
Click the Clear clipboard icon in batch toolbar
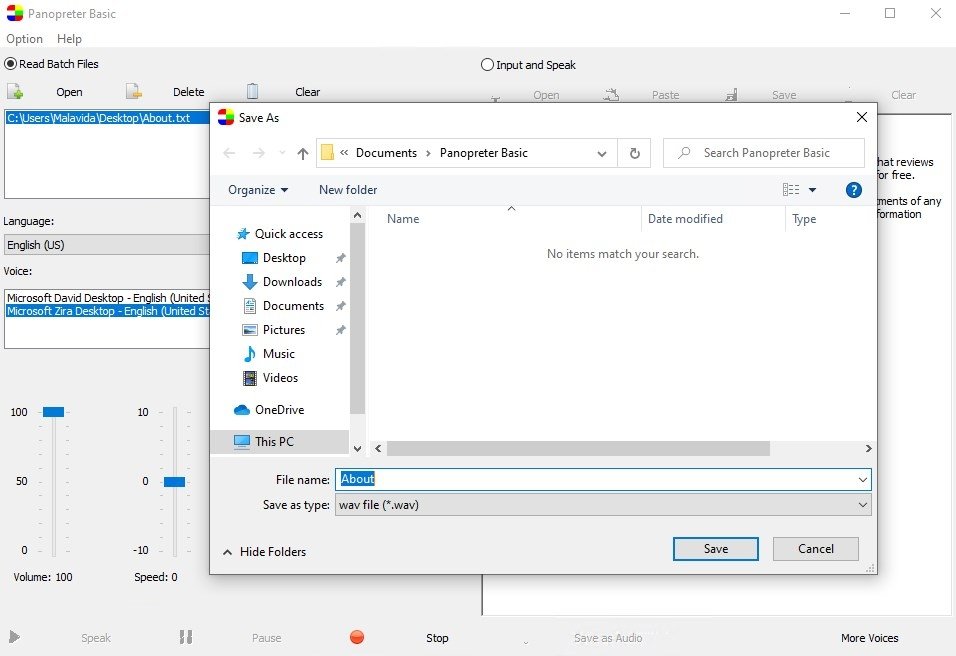[x=252, y=91]
